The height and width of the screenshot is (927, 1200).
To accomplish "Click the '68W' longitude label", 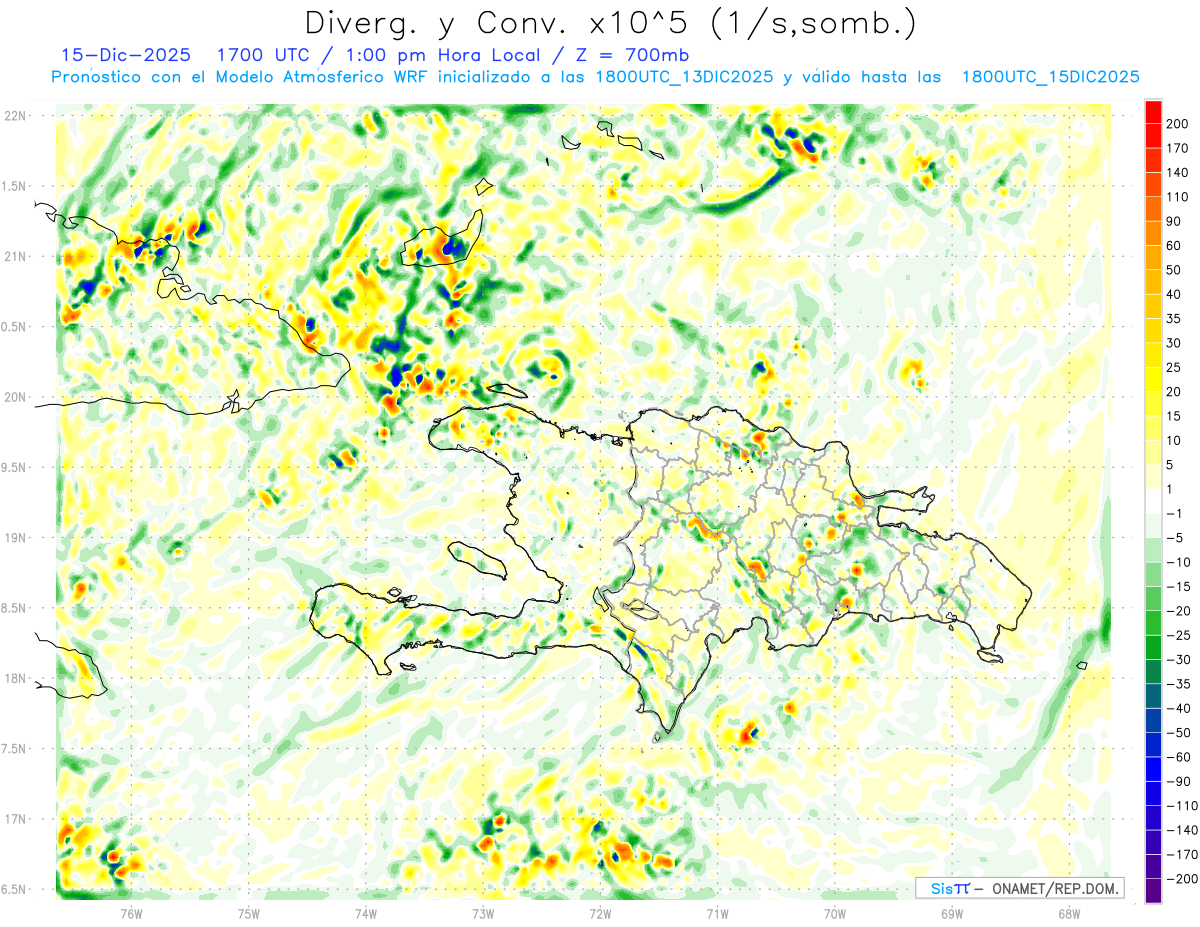I will click(1069, 913).
